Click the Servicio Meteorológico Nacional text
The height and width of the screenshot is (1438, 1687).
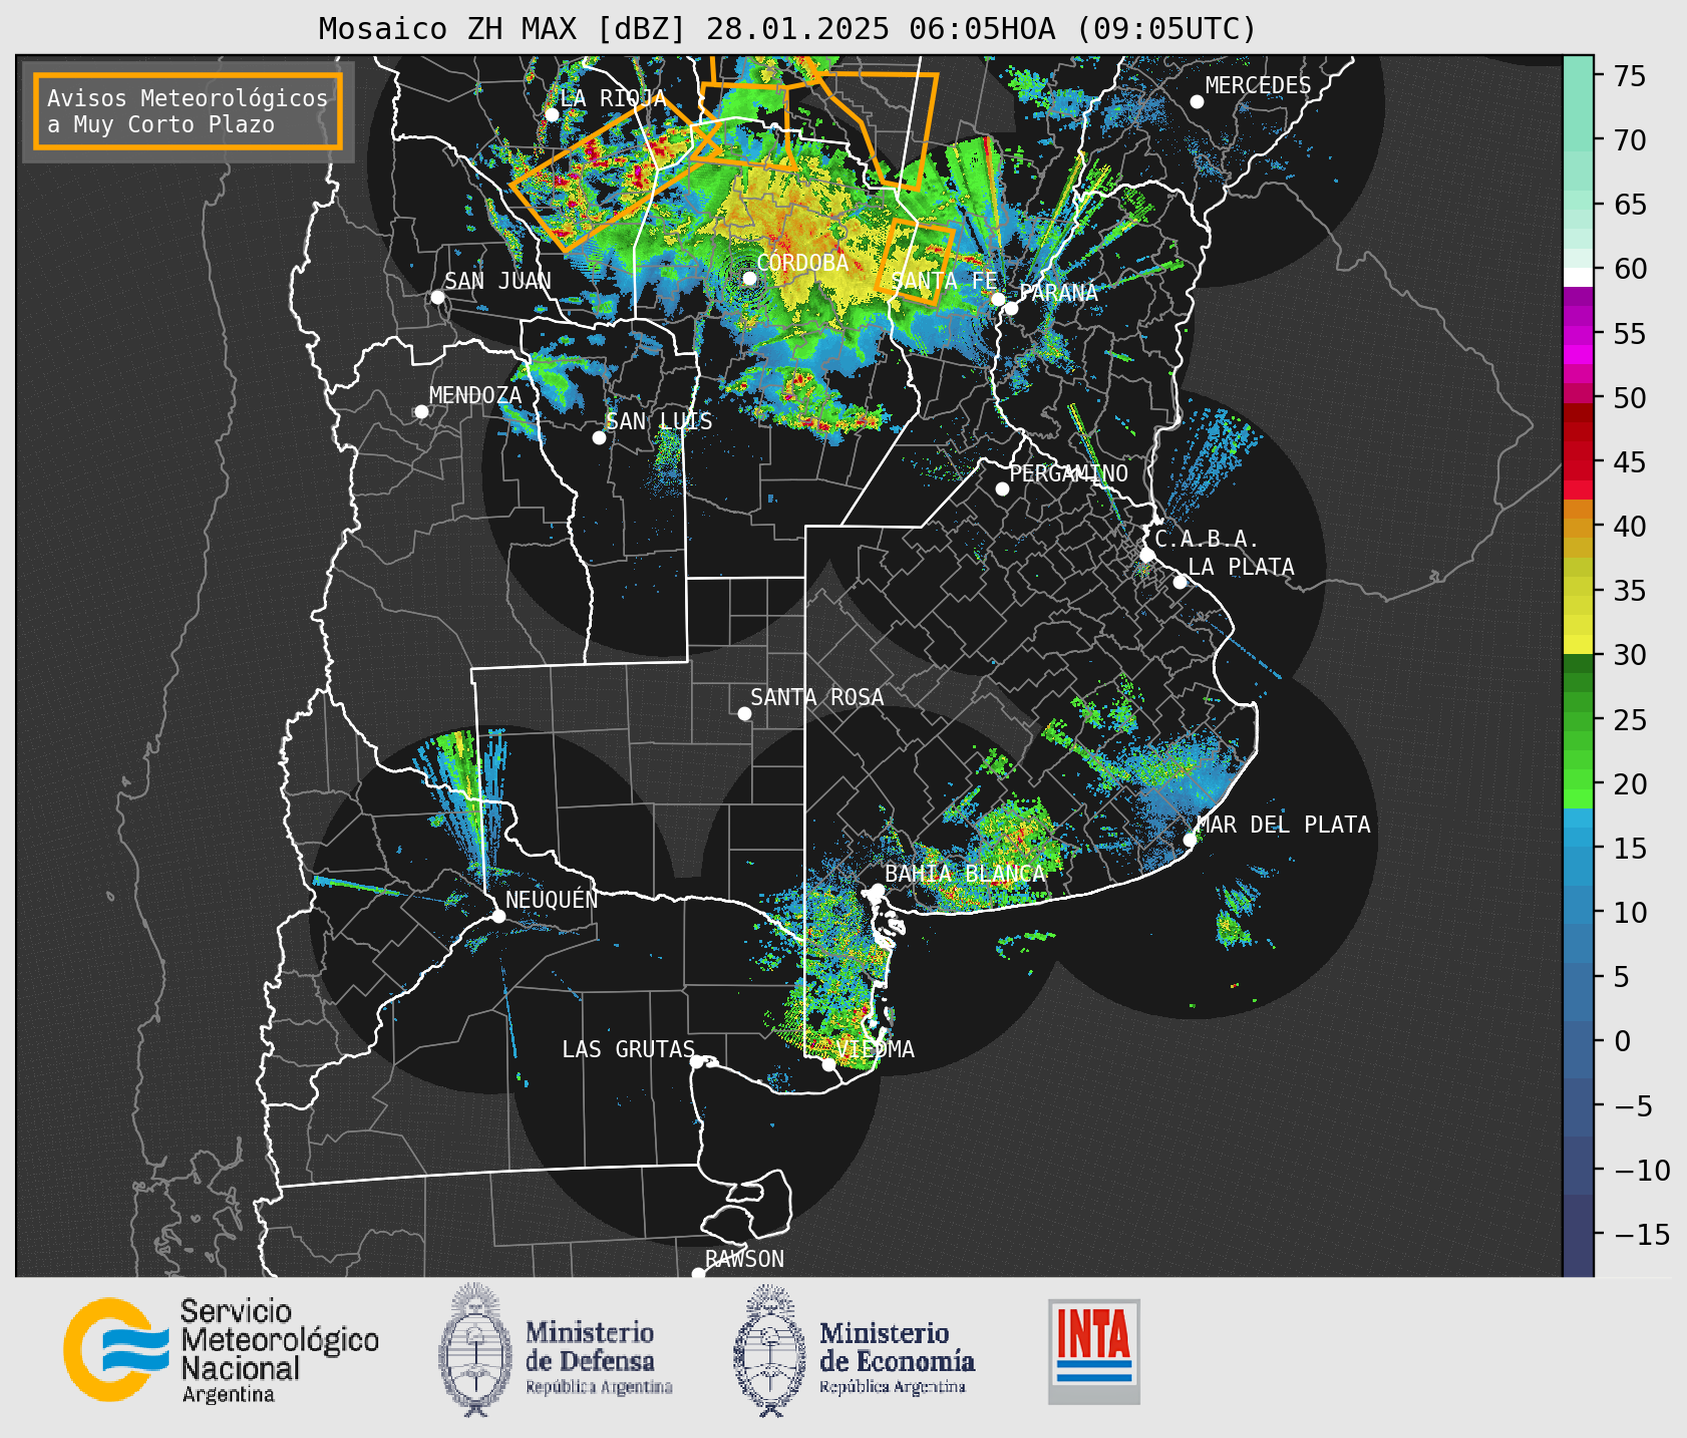pyautogui.click(x=279, y=1351)
